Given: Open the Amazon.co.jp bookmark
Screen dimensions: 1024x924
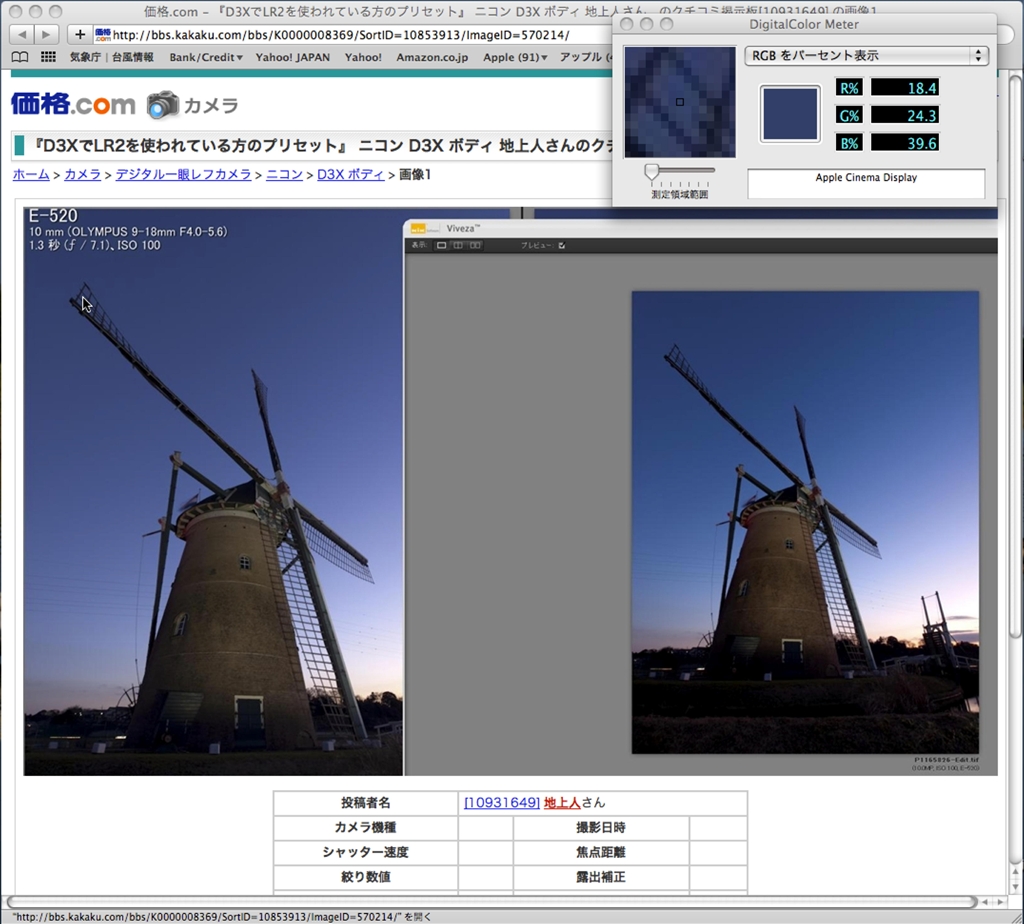Looking at the screenshot, I should pyautogui.click(x=432, y=57).
